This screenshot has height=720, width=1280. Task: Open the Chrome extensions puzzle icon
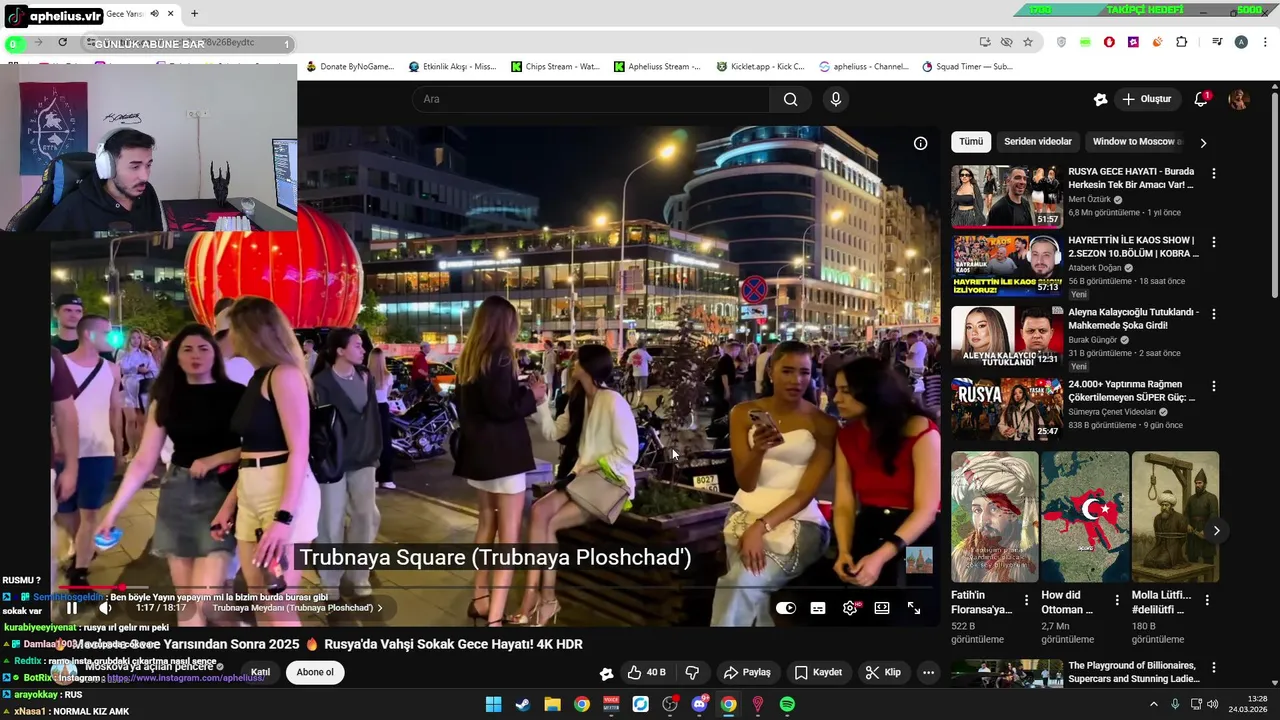click(x=1182, y=42)
